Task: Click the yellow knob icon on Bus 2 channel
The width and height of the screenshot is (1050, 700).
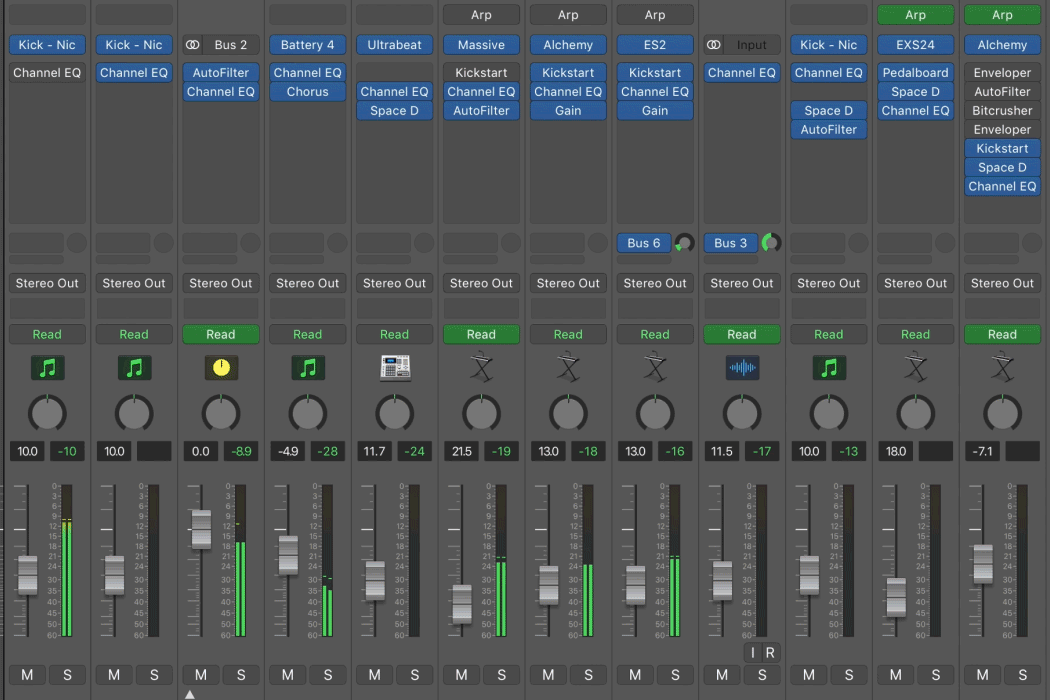Action: 221,368
